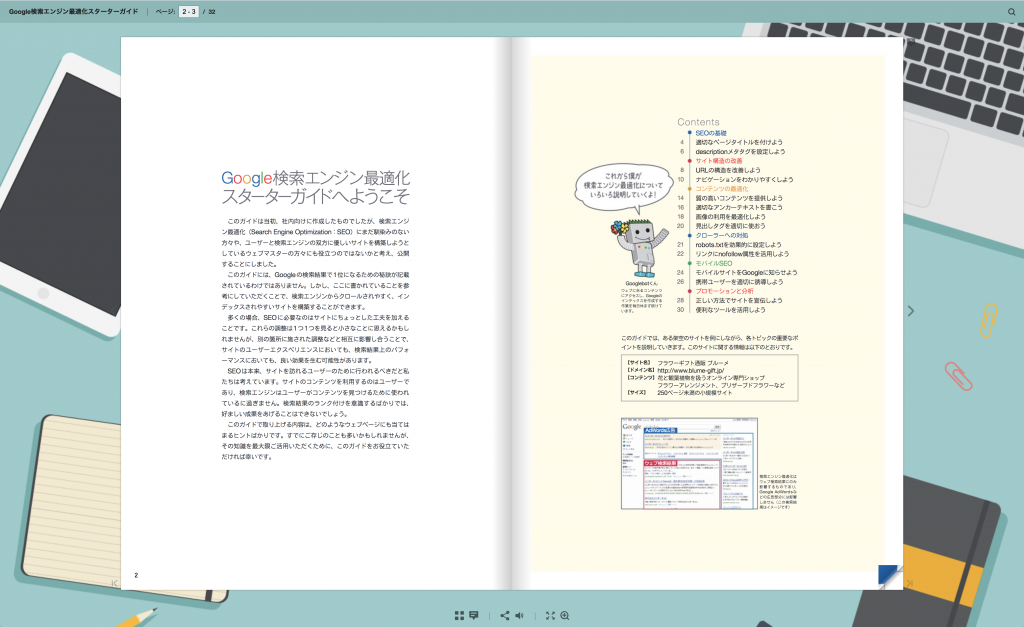1024x627 pixels.
Task: Click entry 'robots.txtを効果的に設定しよう'
Action: pos(738,245)
